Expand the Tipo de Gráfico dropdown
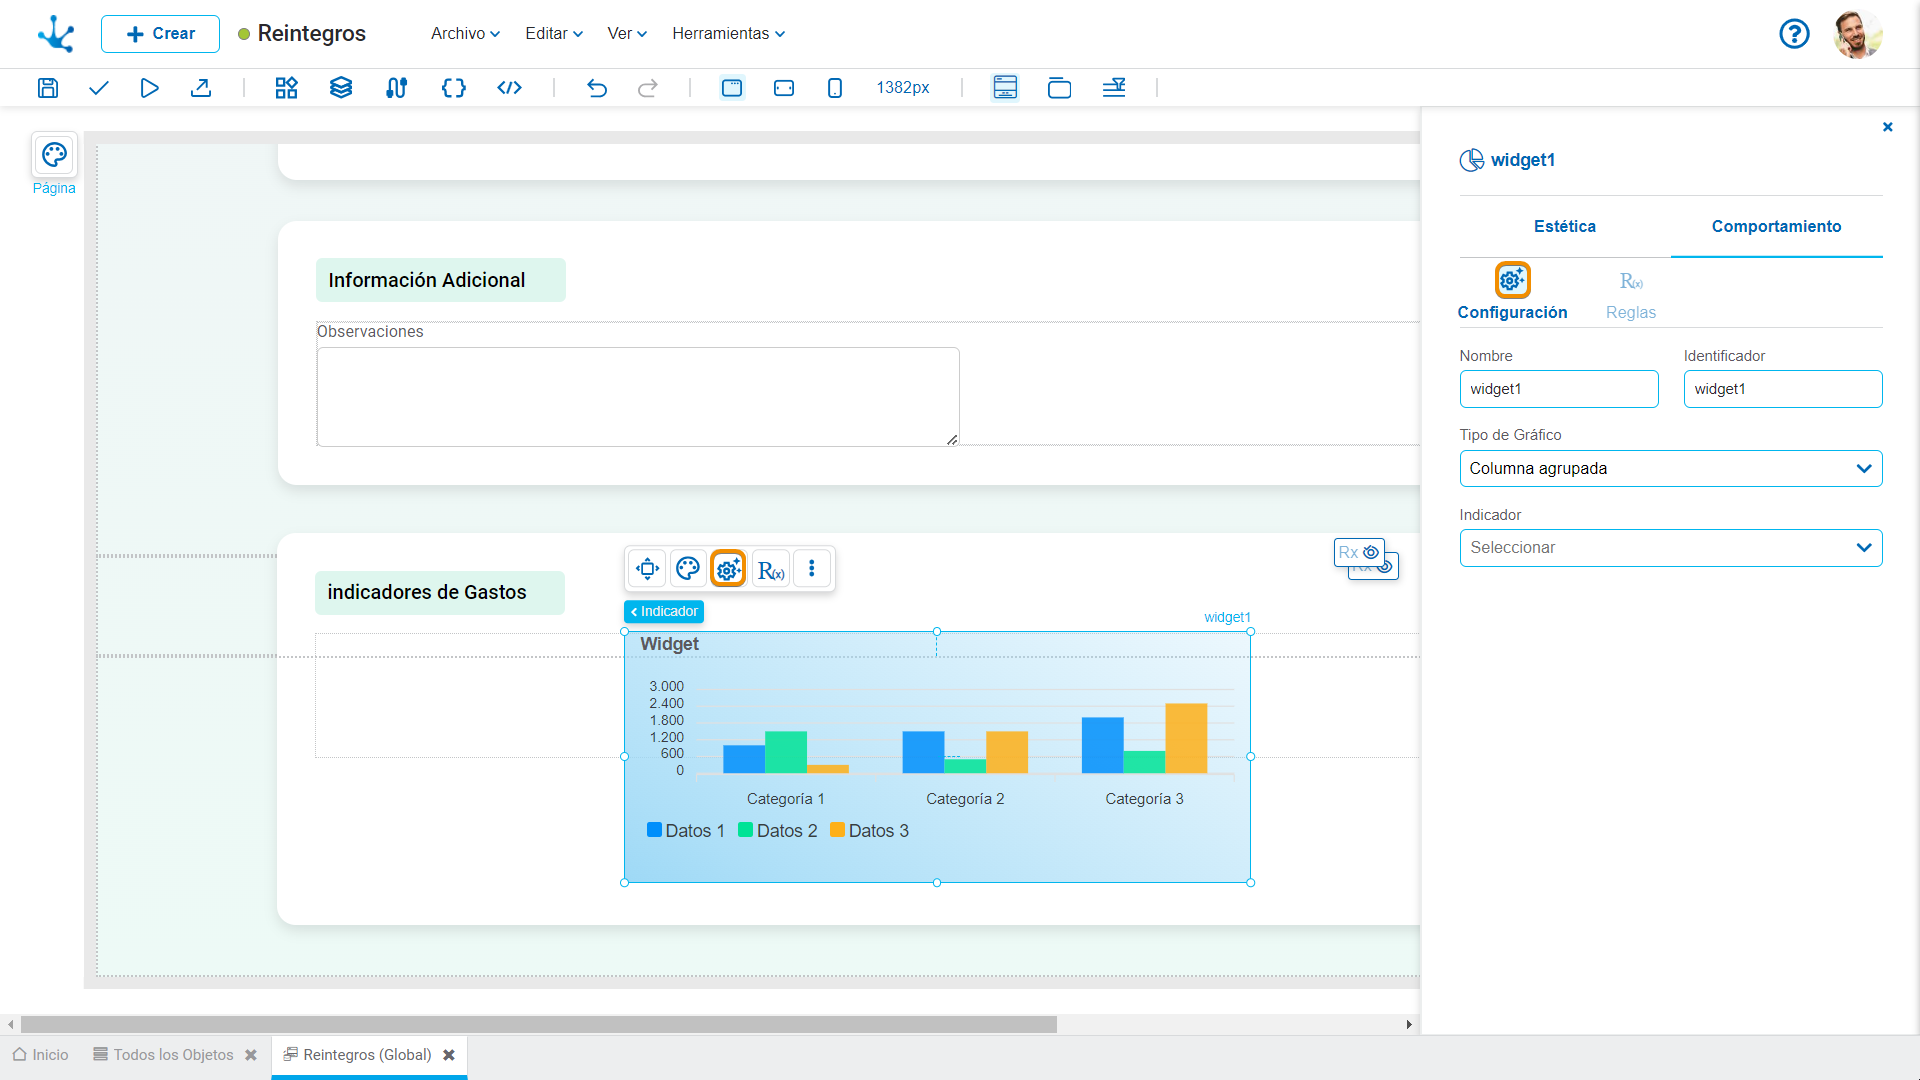Viewport: 1920px width, 1080px height. 1671,469
